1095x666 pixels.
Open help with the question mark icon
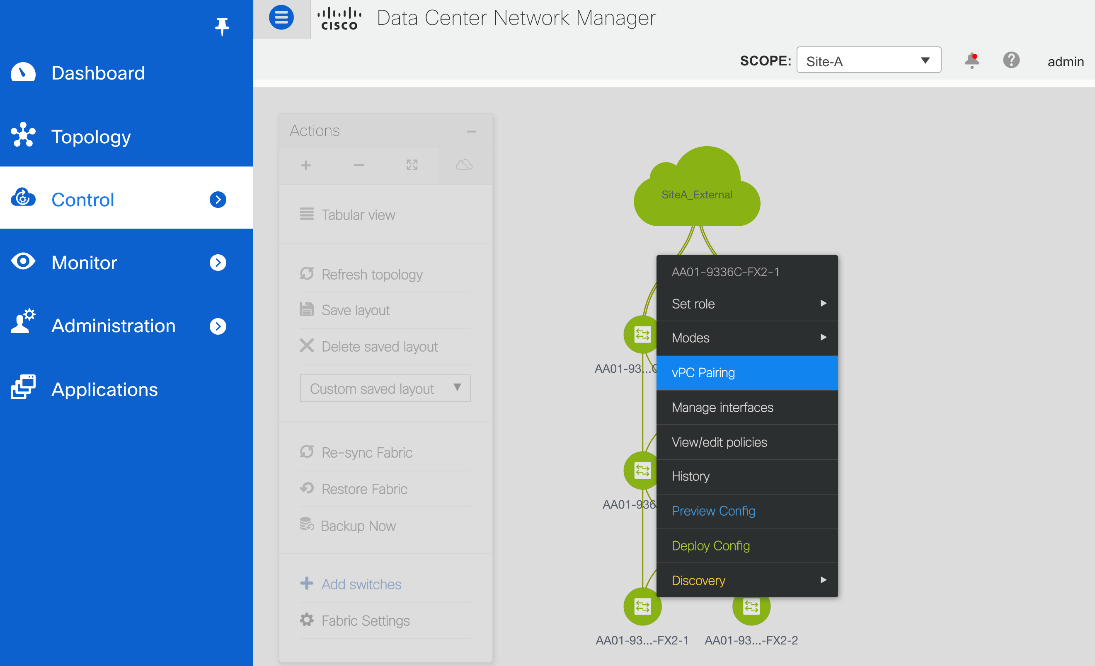[x=1011, y=60]
